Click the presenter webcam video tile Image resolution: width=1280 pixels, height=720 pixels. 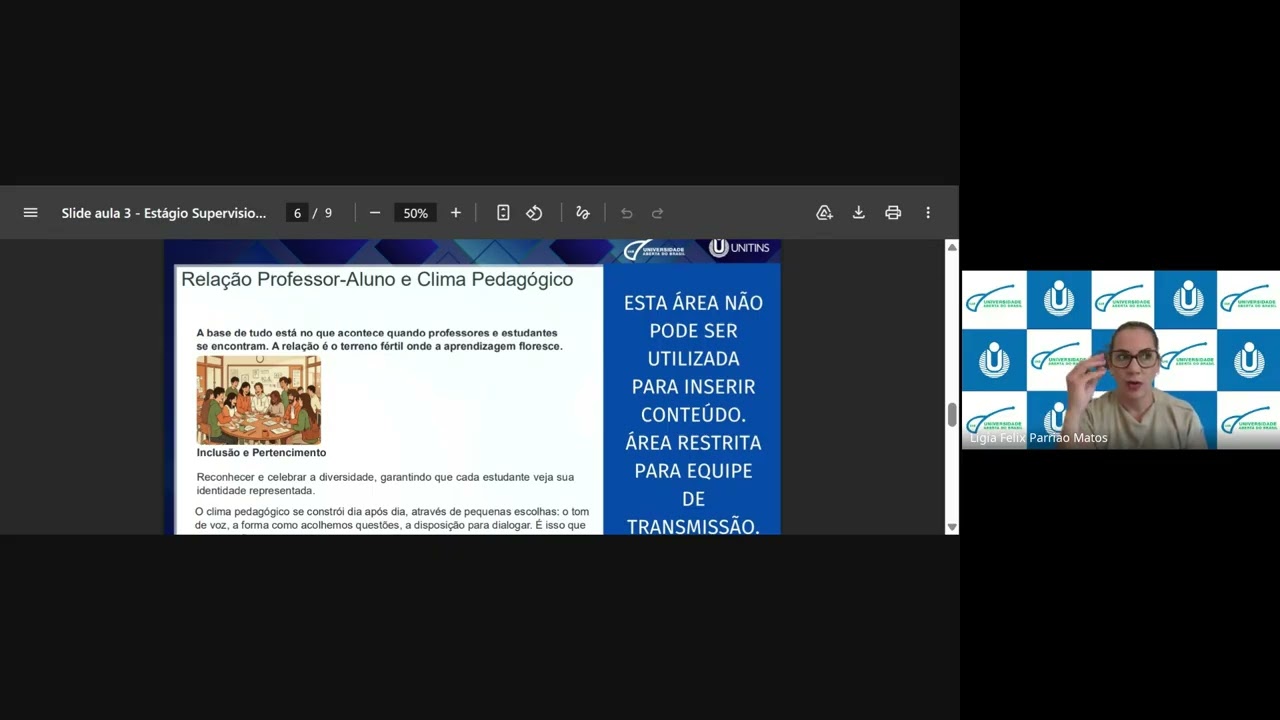click(x=1120, y=360)
